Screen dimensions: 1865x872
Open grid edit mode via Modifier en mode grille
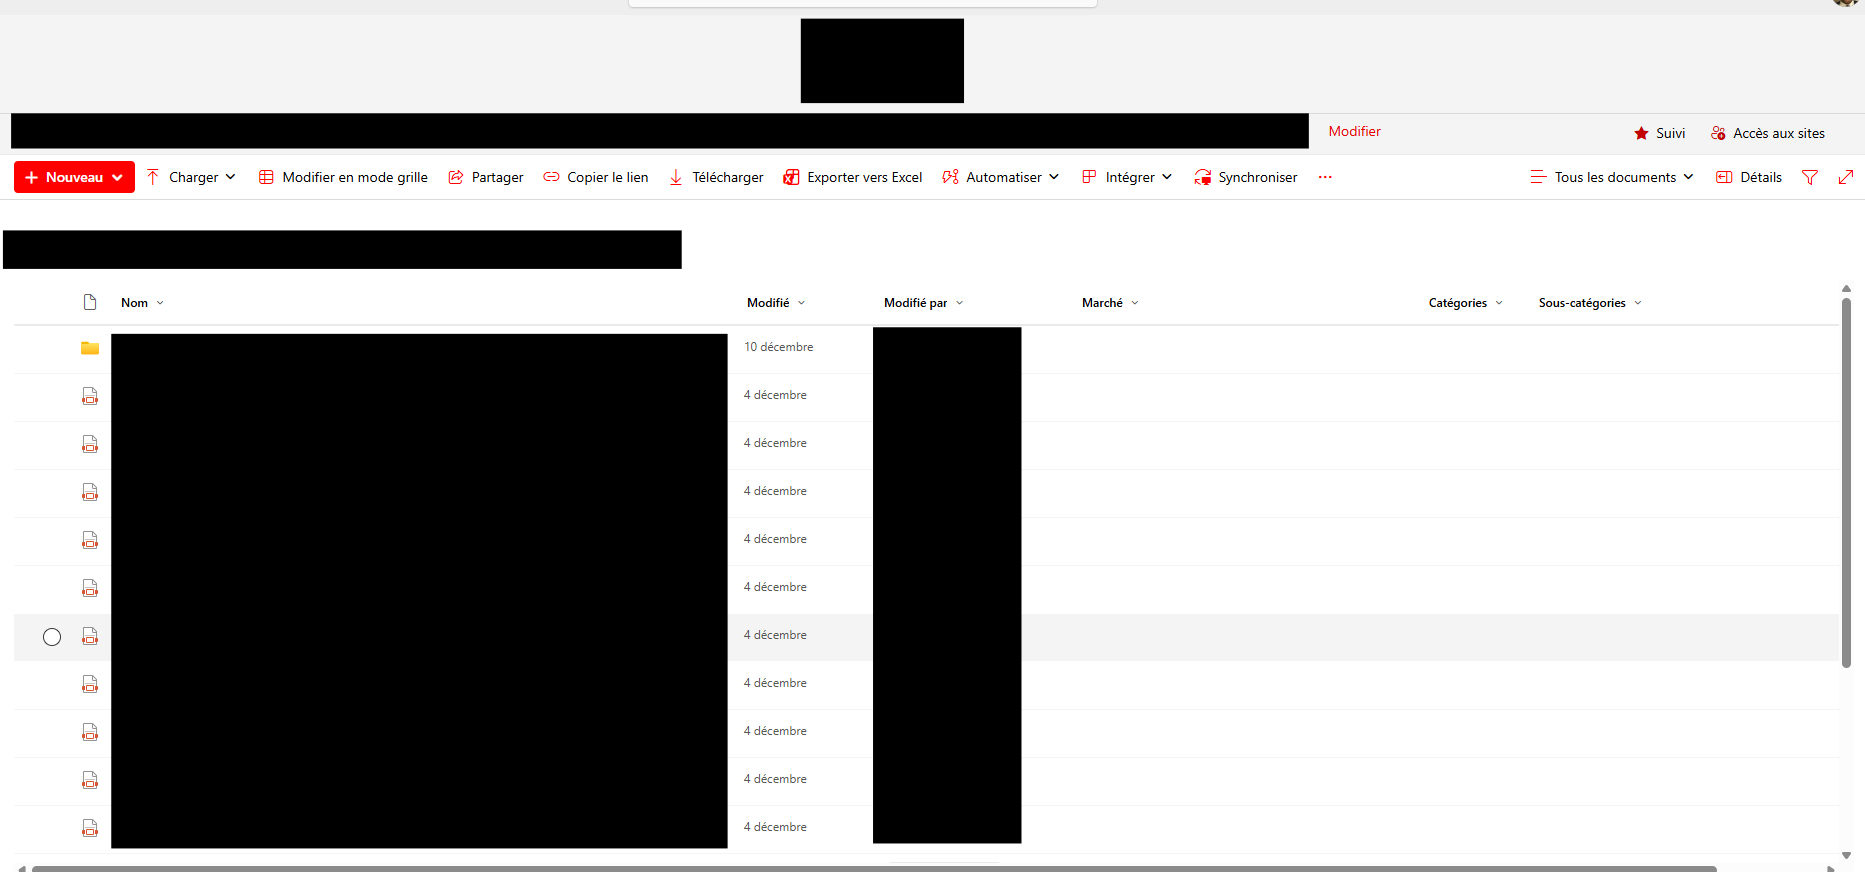pos(343,177)
